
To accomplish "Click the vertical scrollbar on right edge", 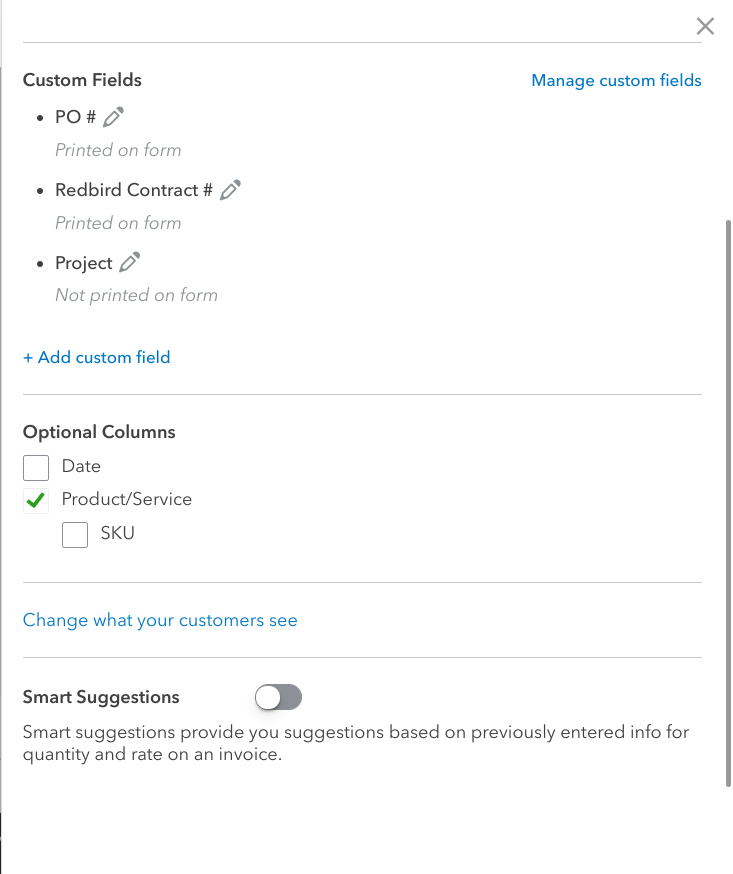I will click(x=728, y=500).
